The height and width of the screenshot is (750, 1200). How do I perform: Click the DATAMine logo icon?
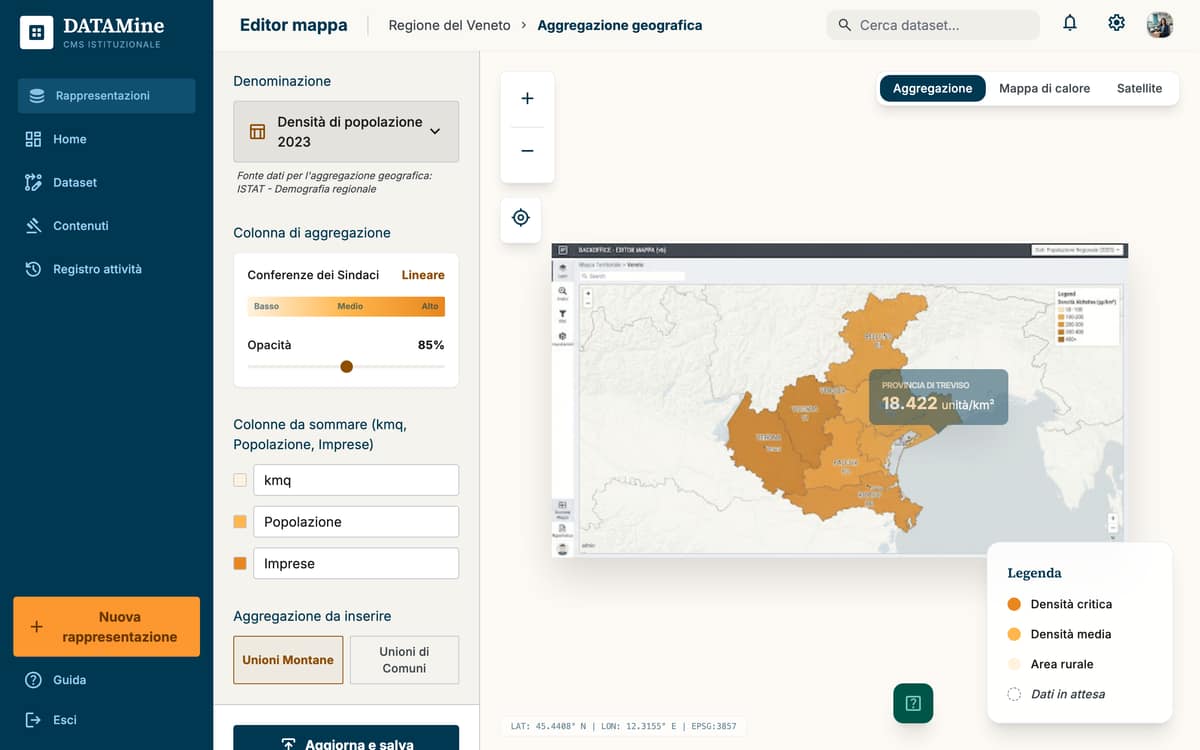(x=36, y=32)
